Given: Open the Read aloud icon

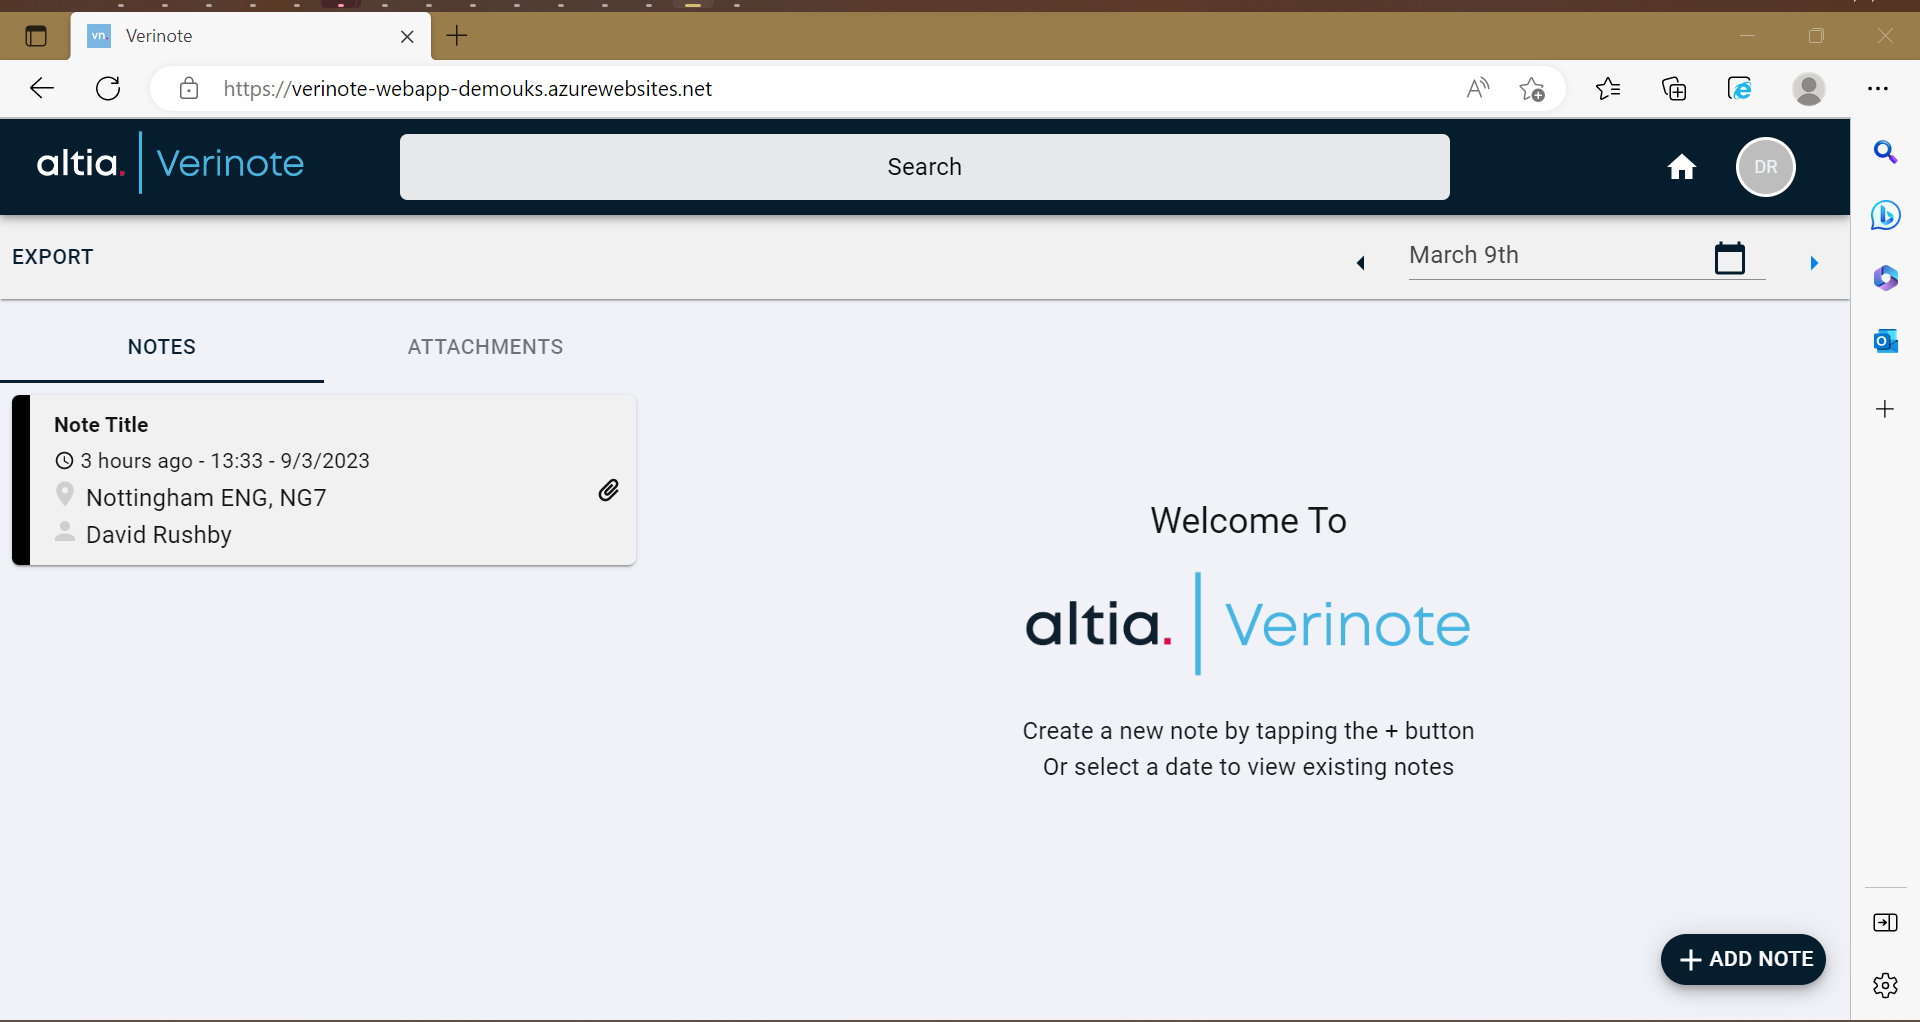Looking at the screenshot, I should [1478, 89].
